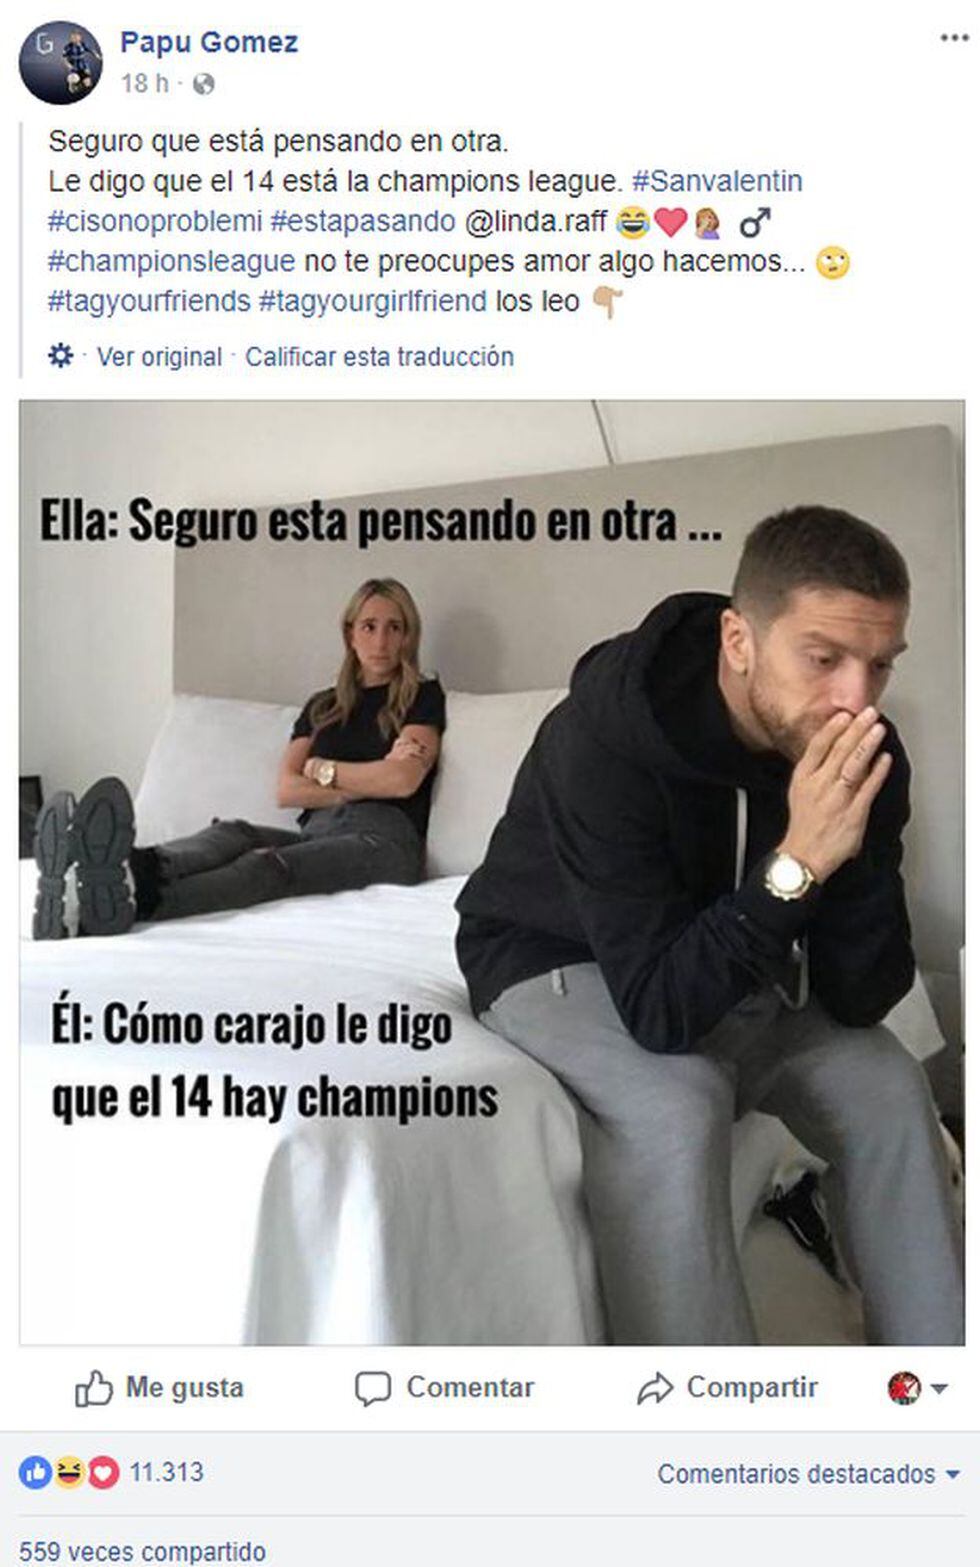The height and width of the screenshot is (1567, 980).
Task: Click the thumbs-up Me gusta icon
Action: click(94, 1388)
